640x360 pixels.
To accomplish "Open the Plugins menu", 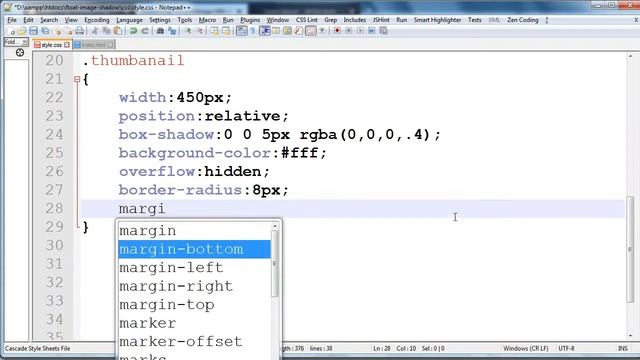I will click(250, 20).
